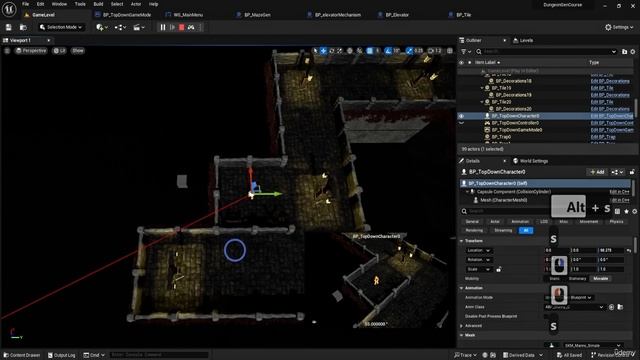Open the Cinematics clapperboard dropdown
The image size is (640, 360).
(x=139, y=27)
